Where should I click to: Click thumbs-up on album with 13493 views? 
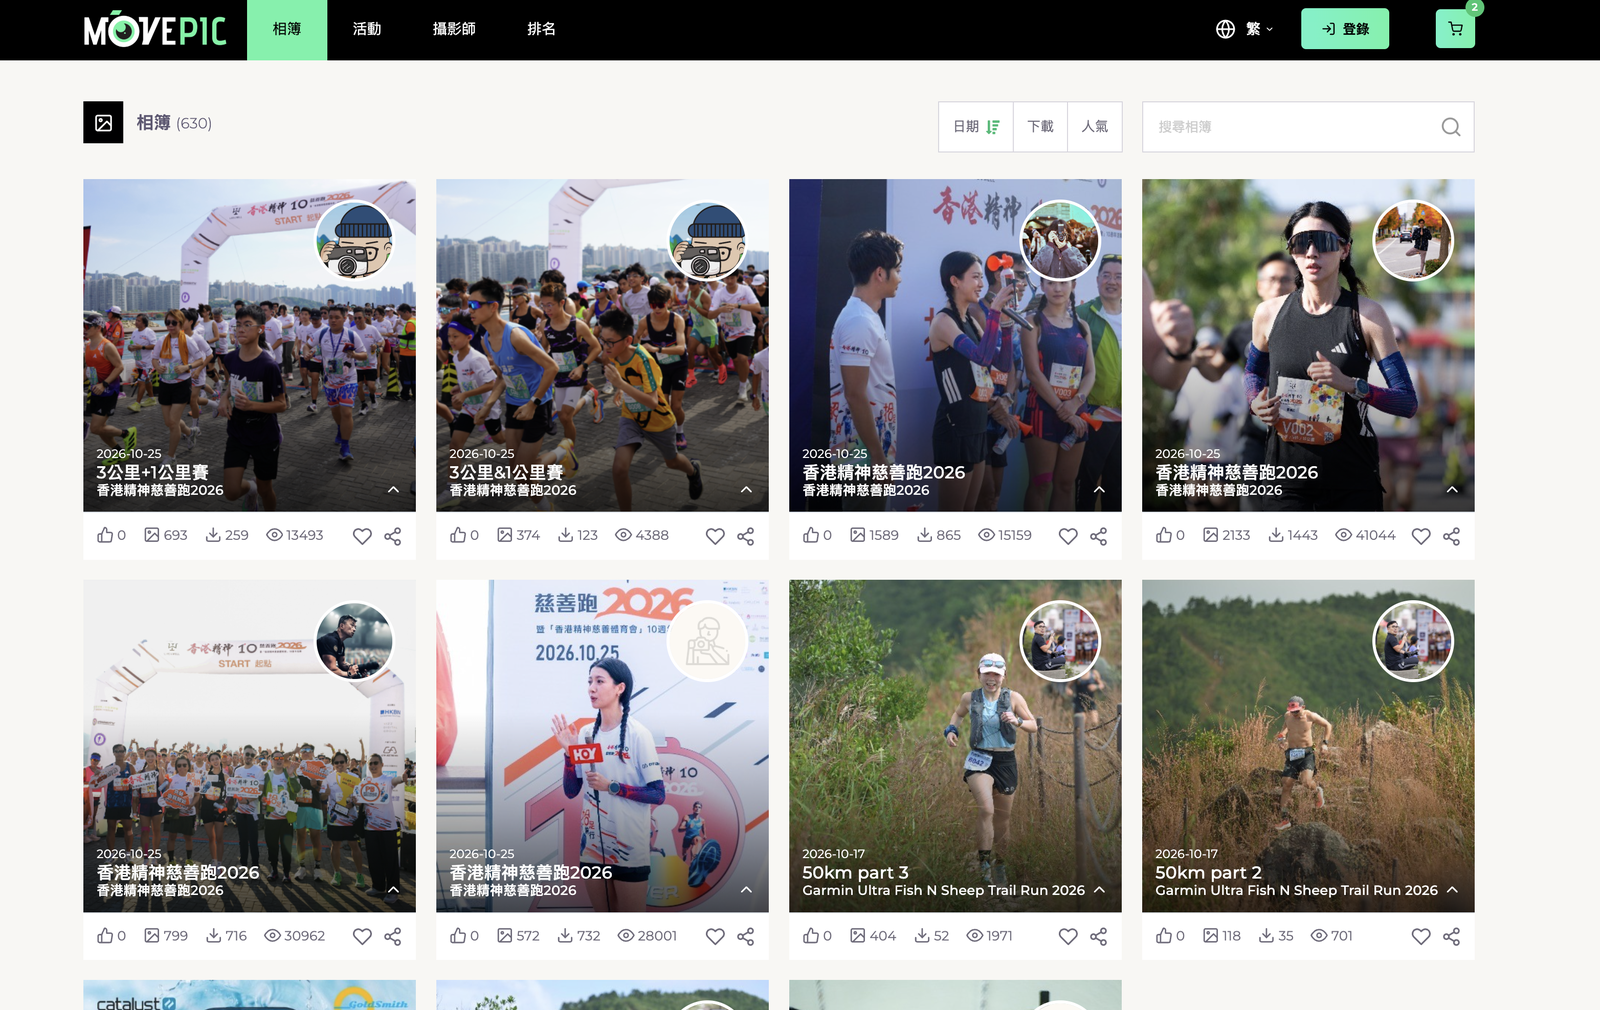[105, 535]
